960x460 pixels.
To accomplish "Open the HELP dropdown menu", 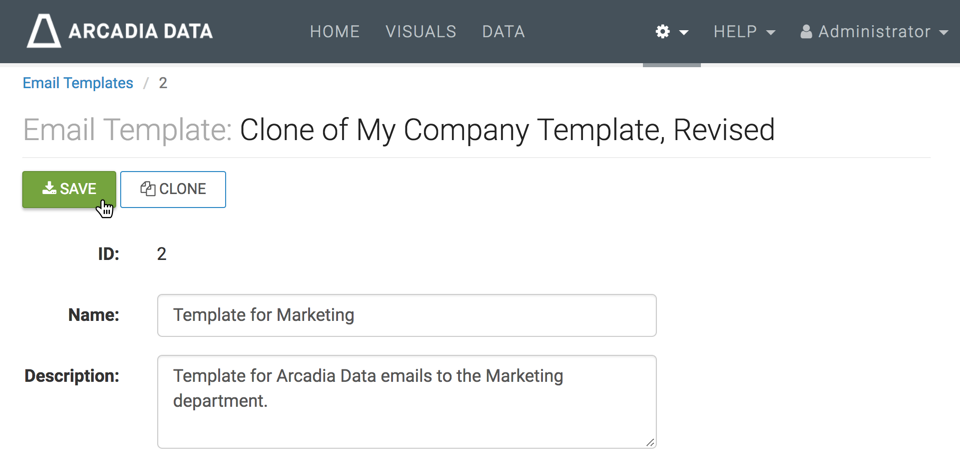I will pyautogui.click(x=744, y=32).
